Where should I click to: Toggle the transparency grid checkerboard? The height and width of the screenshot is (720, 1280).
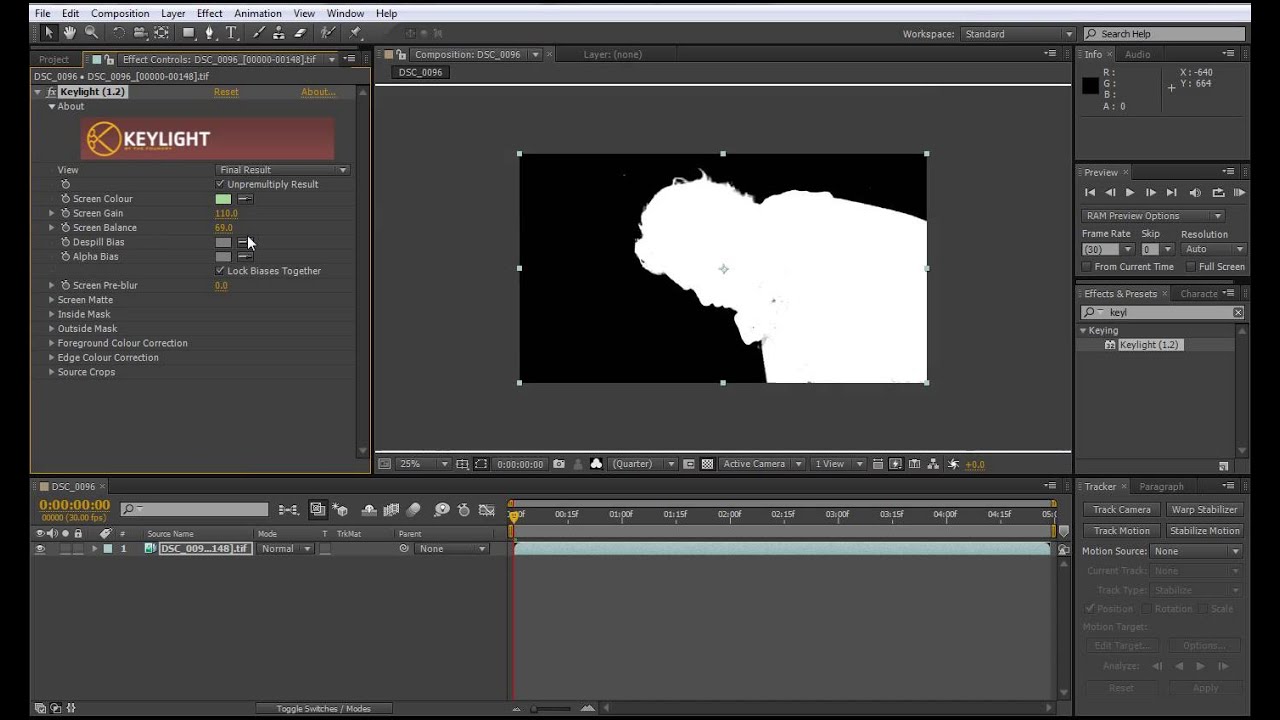(x=708, y=464)
